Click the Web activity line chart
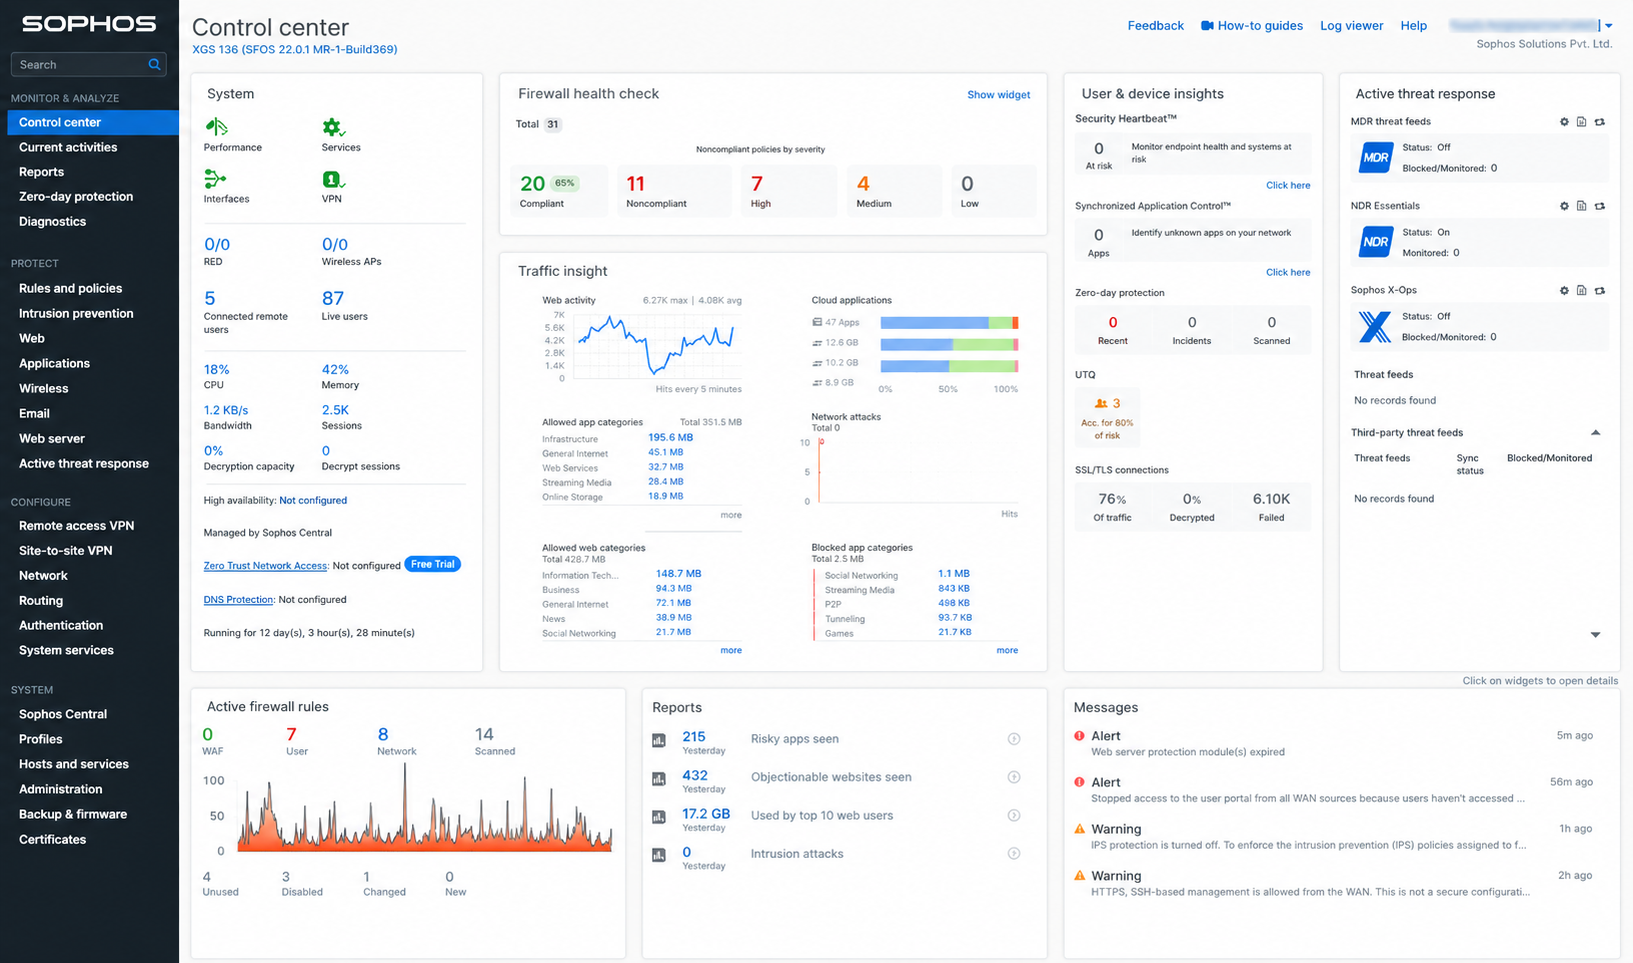This screenshot has height=963, width=1633. pyautogui.click(x=655, y=345)
